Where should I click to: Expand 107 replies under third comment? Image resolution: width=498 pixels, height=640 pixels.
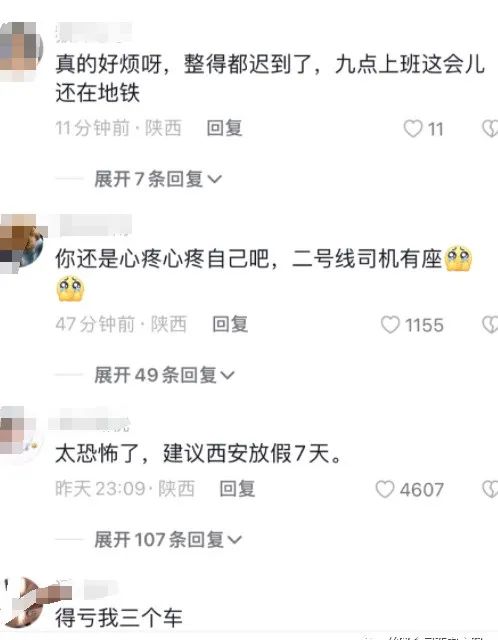click(x=168, y=540)
